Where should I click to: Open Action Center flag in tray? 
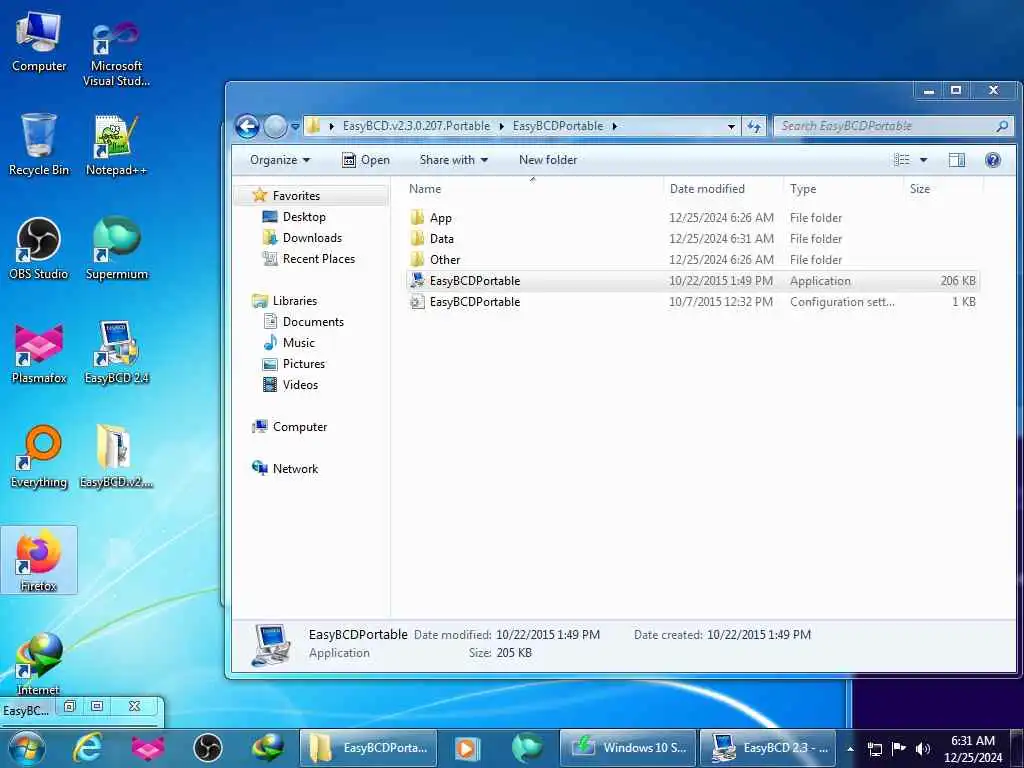point(899,749)
